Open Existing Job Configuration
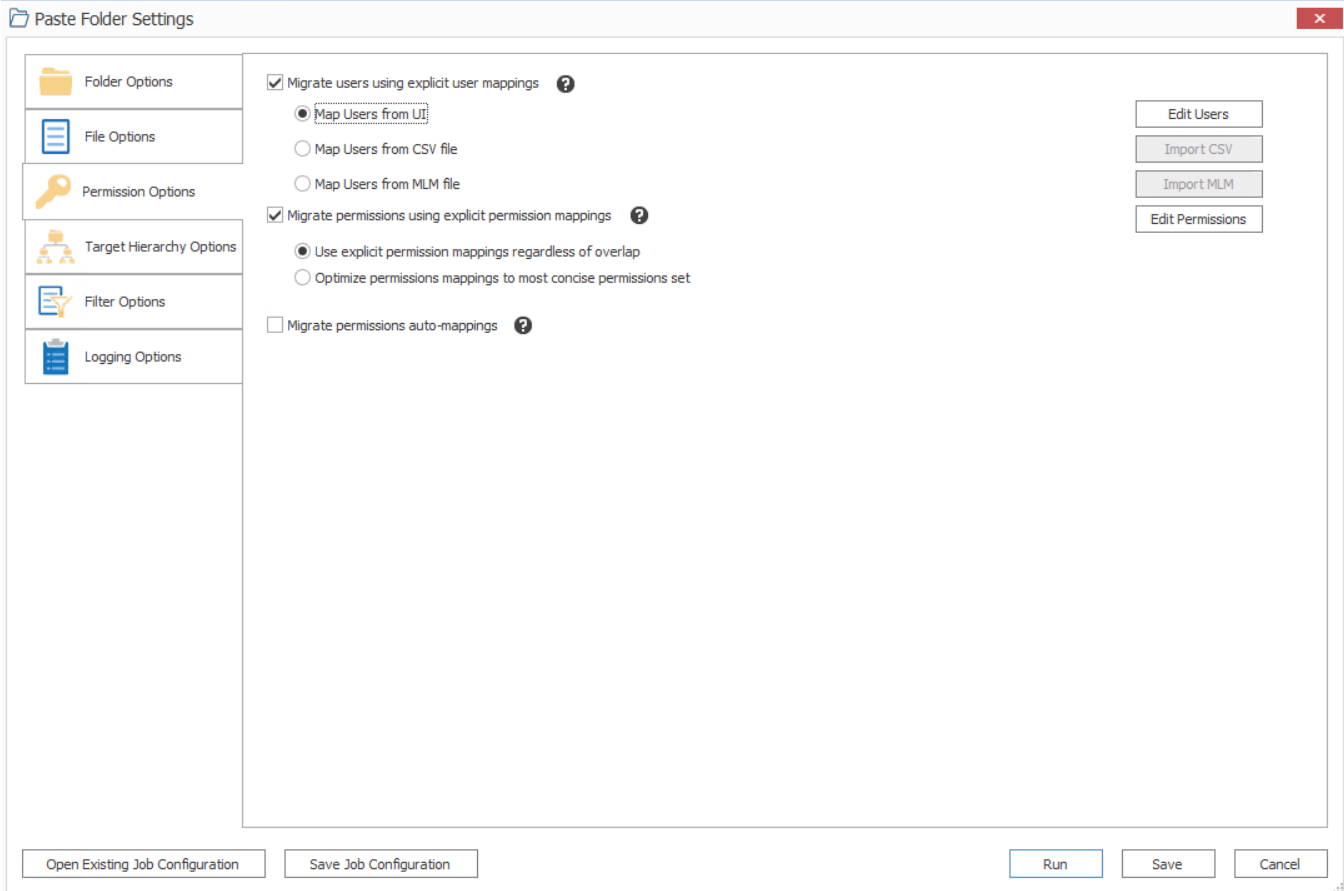Screen dimensions: 1344x891 pos(143,863)
